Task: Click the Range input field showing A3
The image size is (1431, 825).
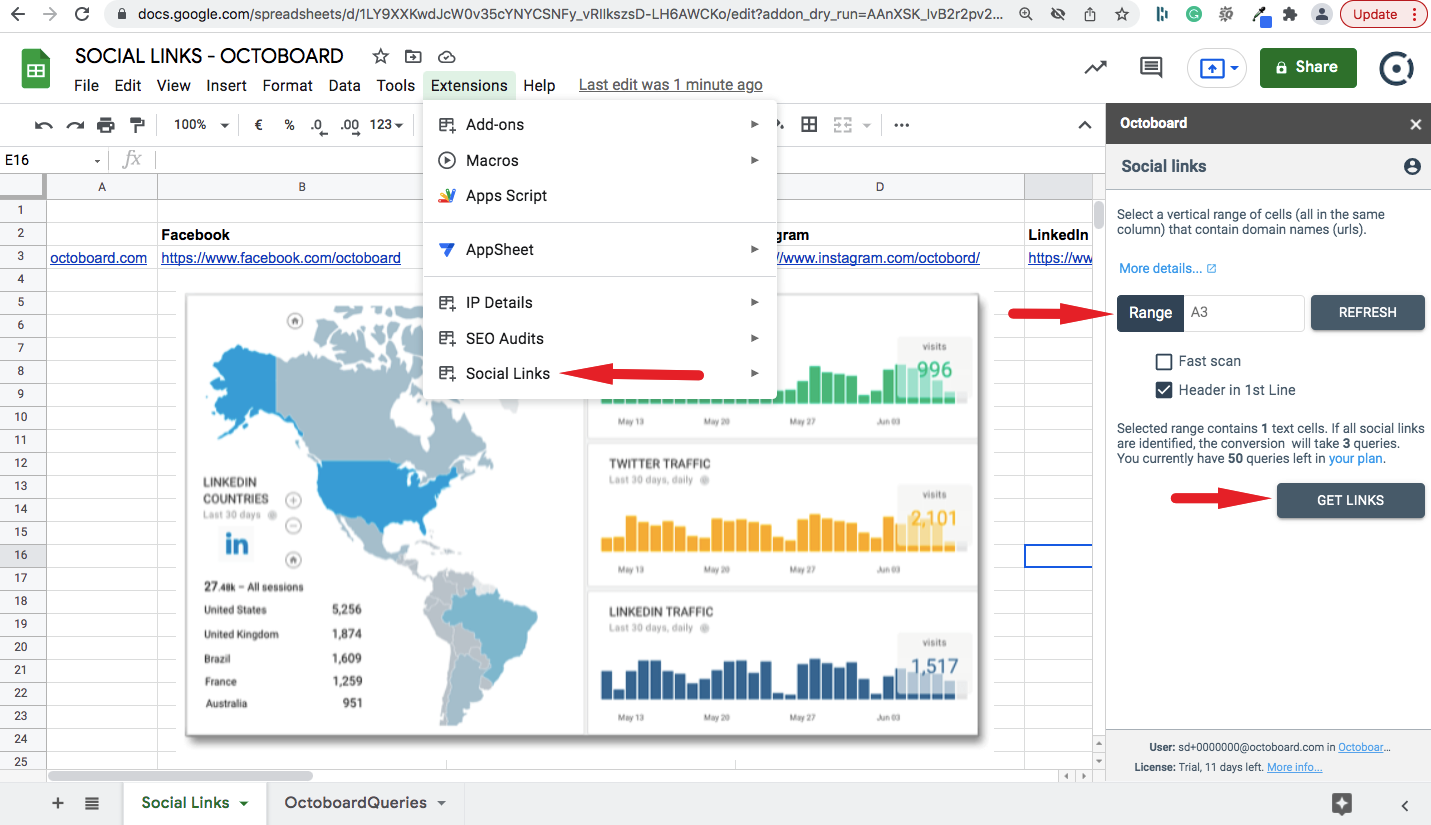Action: (x=1245, y=312)
